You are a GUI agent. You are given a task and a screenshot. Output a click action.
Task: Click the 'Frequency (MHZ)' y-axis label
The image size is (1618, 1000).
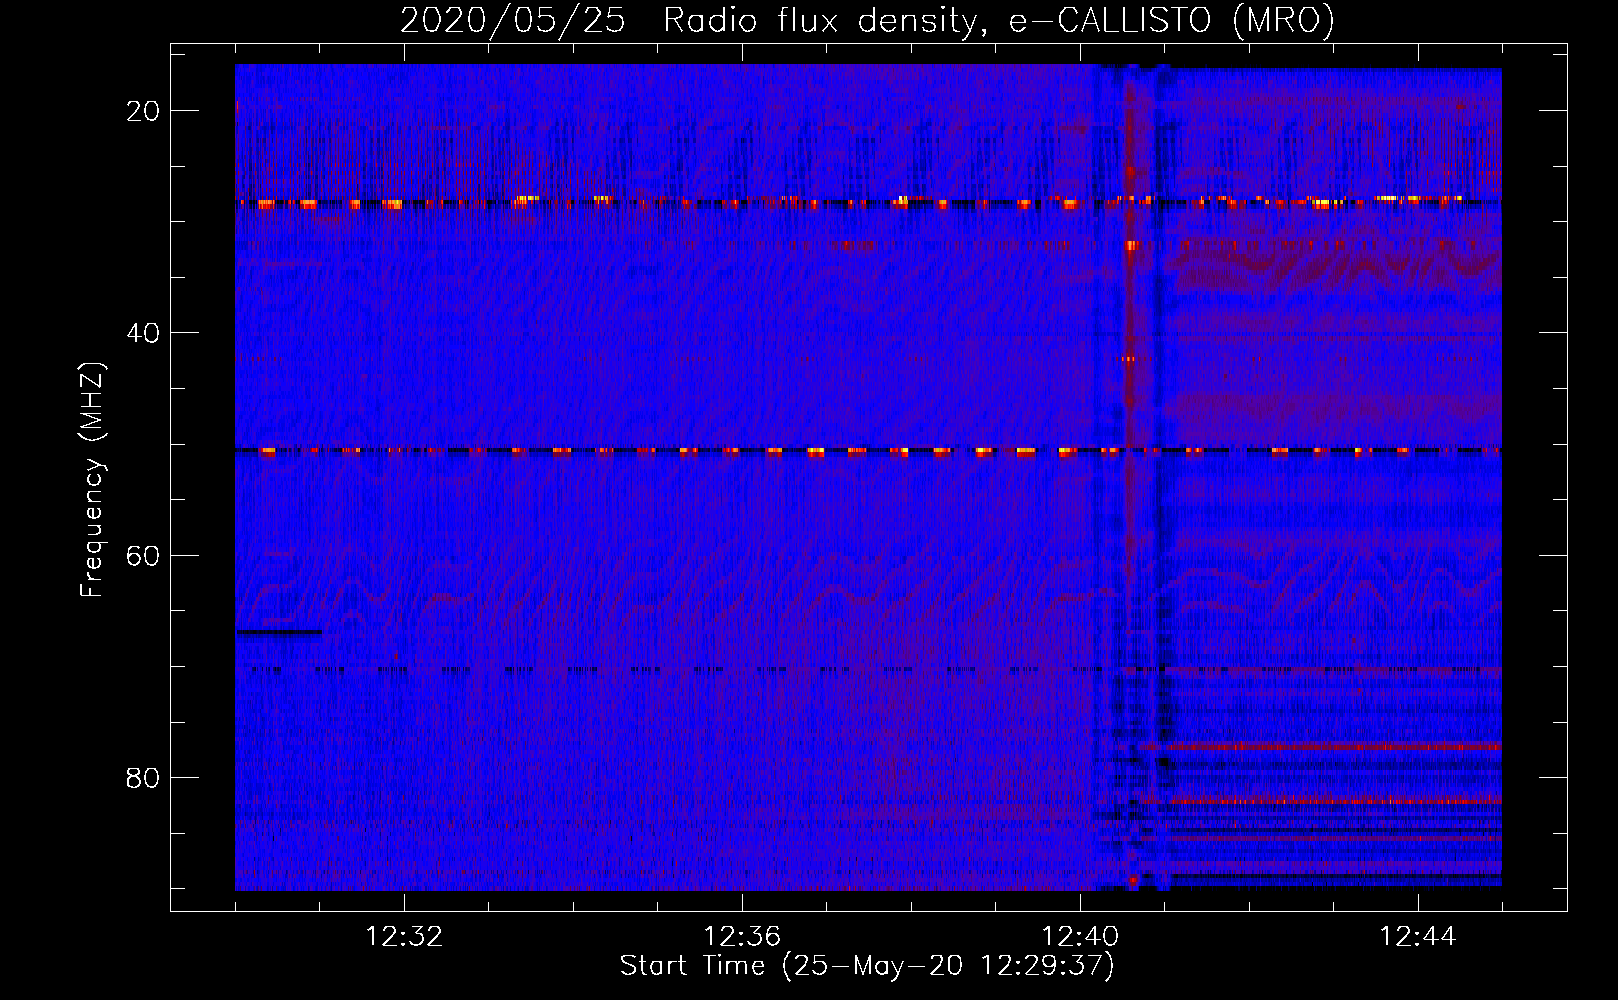(92, 480)
